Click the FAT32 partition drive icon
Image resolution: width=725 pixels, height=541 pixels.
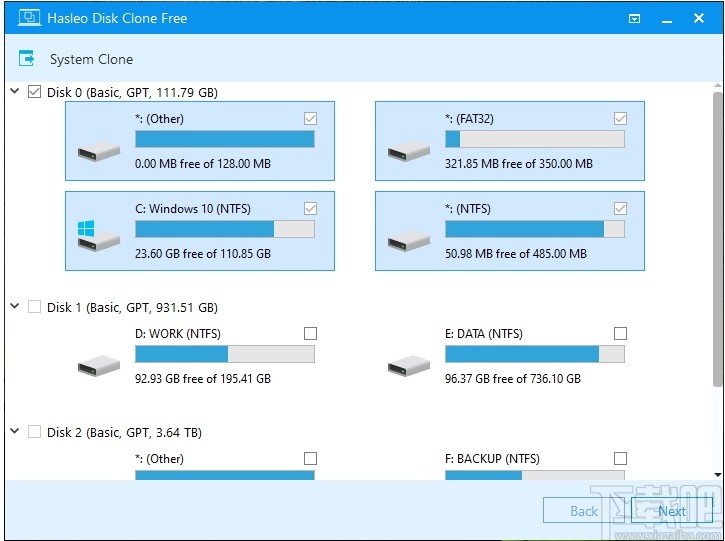pos(409,150)
